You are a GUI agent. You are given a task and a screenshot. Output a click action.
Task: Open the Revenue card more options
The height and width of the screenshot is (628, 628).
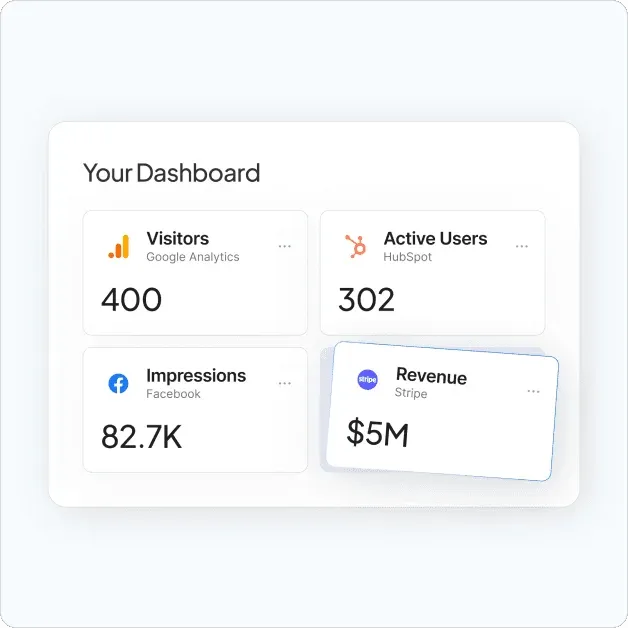coord(533,391)
